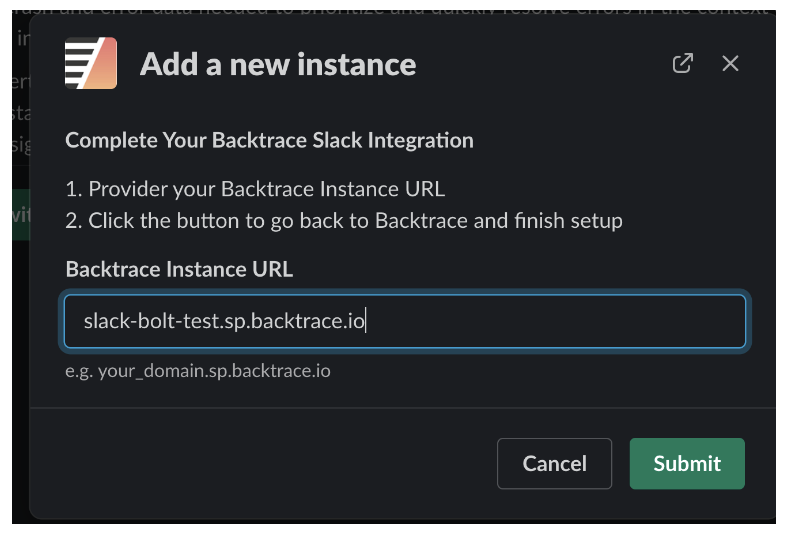
Task: Click partially hidden text at dialog's left edge
Action: click(x=21, y=111)
